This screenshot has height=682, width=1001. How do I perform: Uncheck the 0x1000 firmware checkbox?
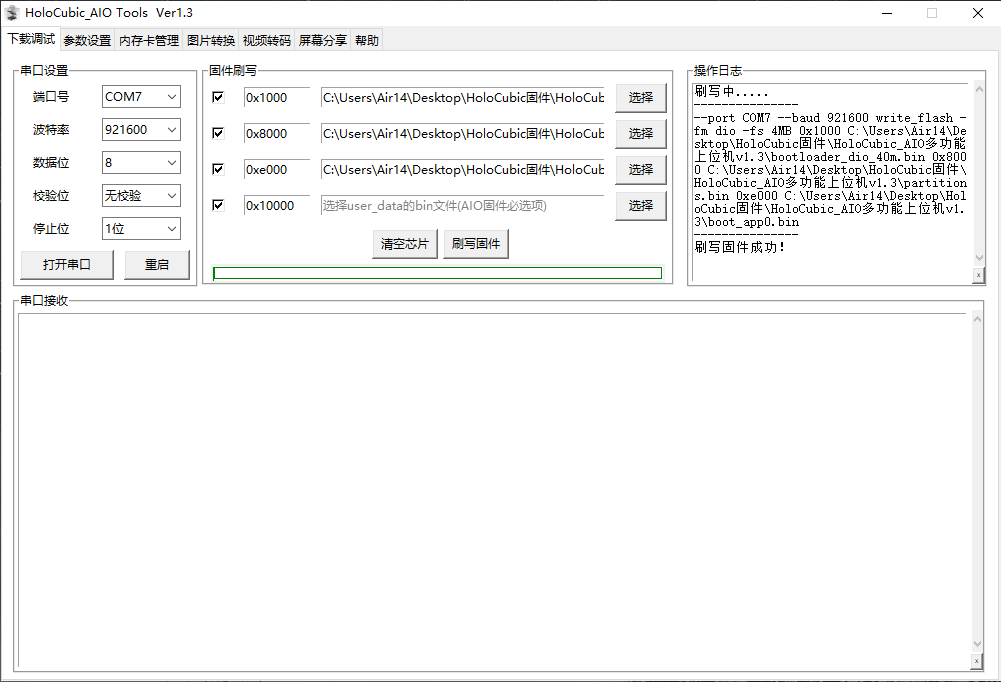click(217, 97)
